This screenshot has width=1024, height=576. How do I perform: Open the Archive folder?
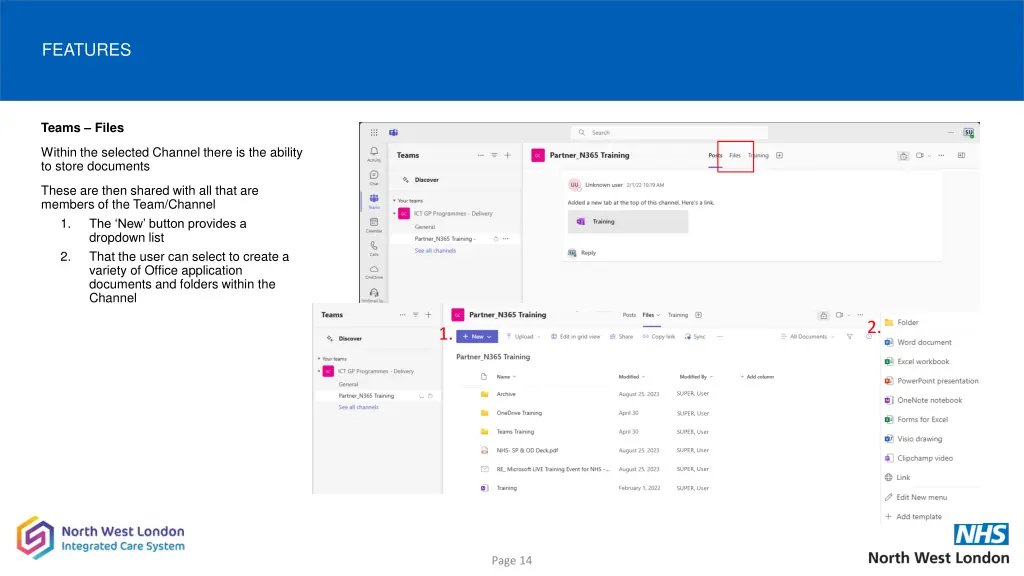506,394
